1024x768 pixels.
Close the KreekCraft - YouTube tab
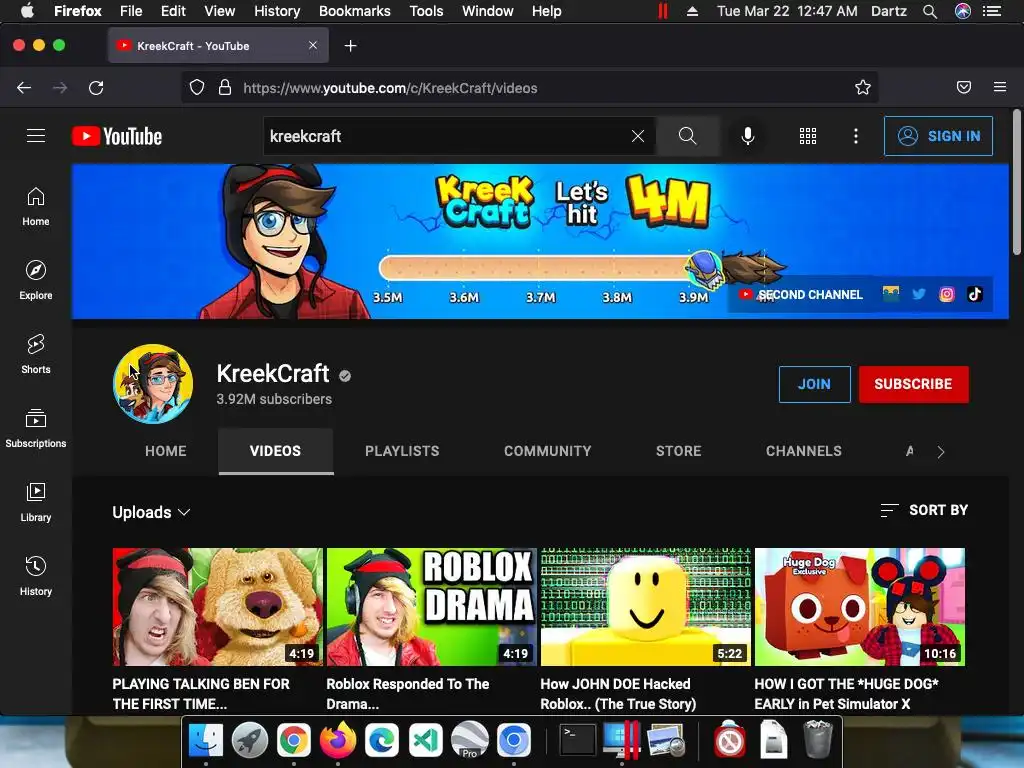(x=313, y=45)
